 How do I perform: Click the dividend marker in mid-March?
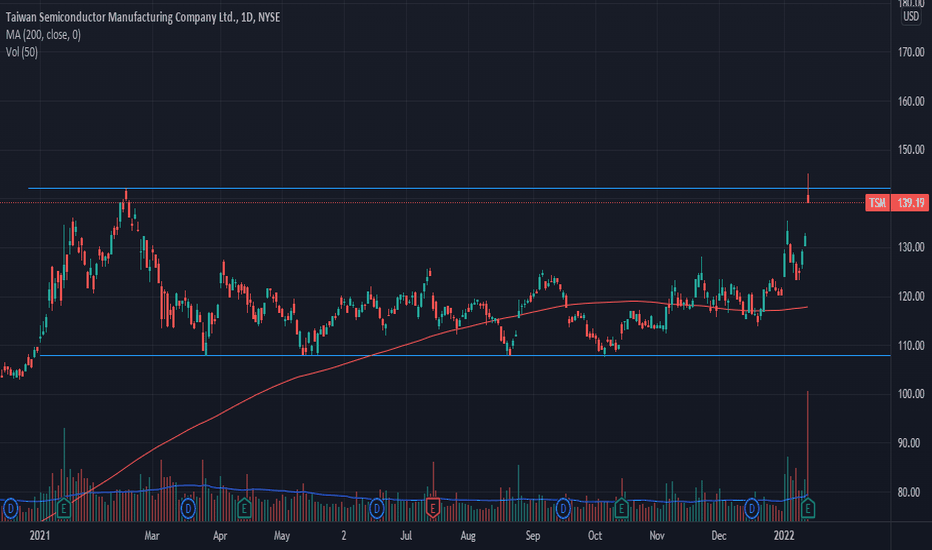point(188,509)
